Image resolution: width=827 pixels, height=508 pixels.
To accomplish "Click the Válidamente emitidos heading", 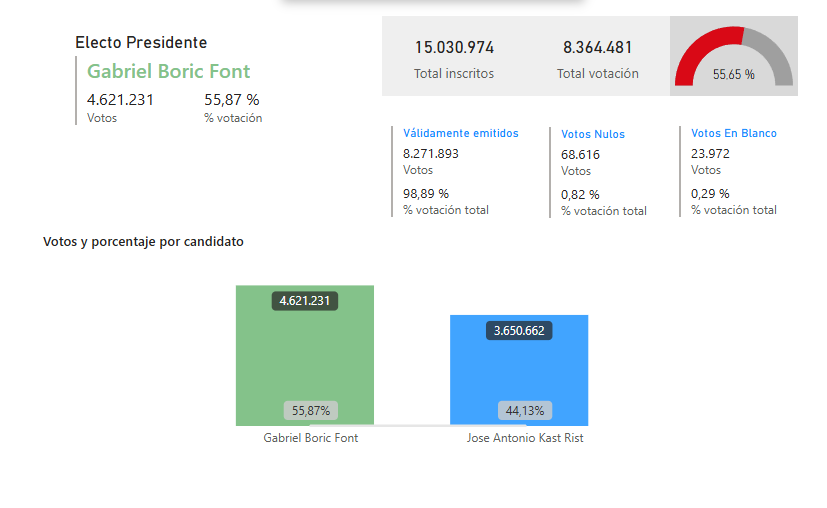I will 461,133.
